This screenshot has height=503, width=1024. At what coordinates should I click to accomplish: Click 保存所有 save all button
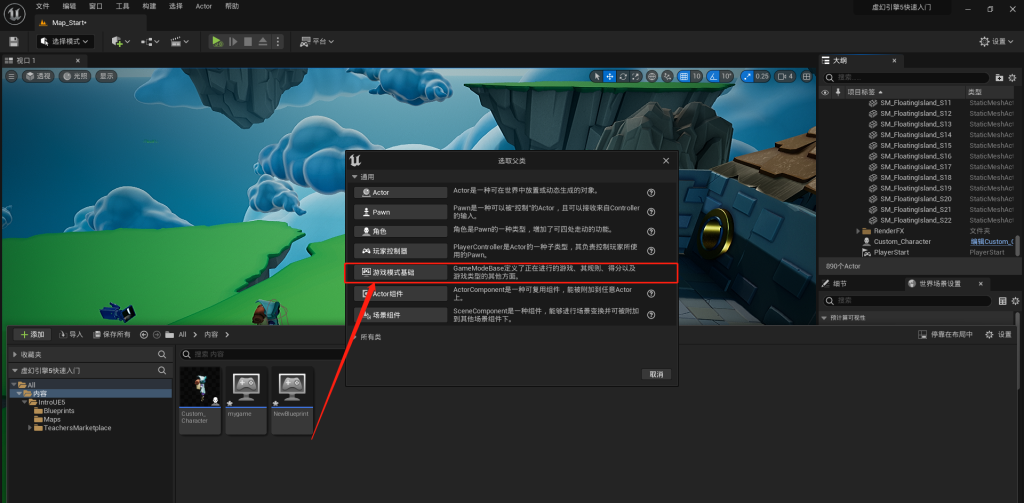(112, 334)
